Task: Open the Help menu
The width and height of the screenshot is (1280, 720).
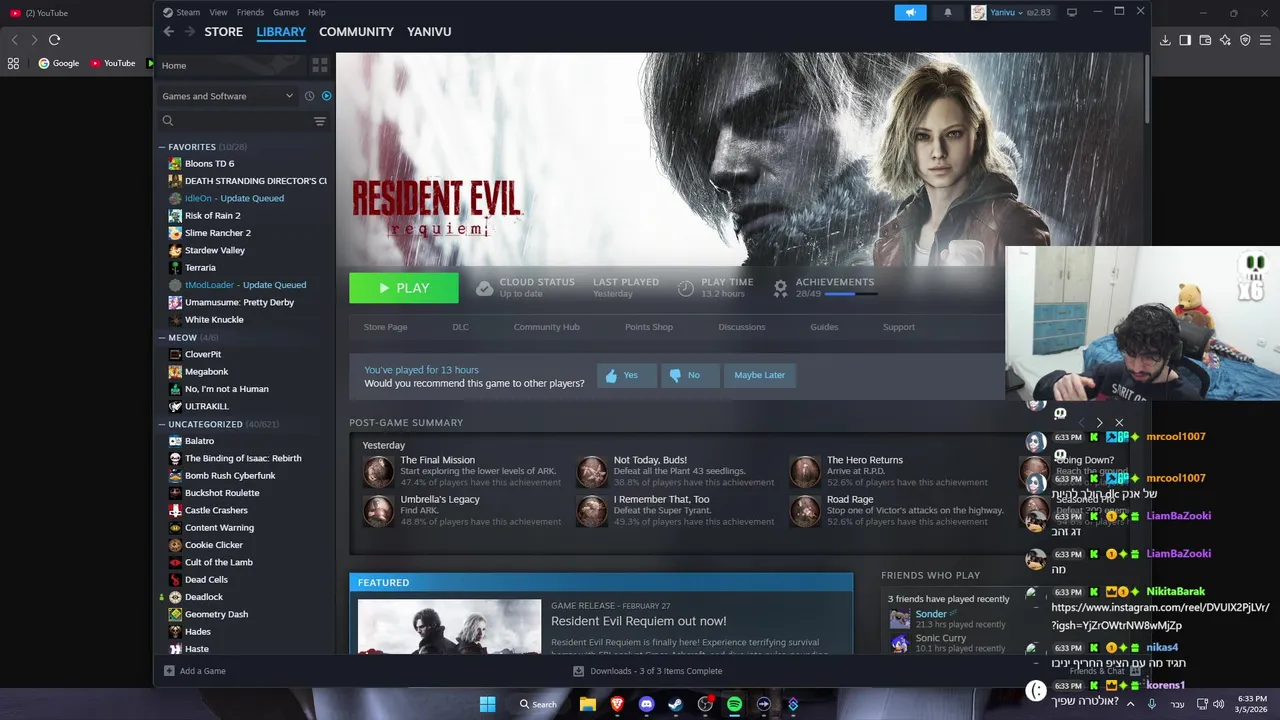Action: 317,12
